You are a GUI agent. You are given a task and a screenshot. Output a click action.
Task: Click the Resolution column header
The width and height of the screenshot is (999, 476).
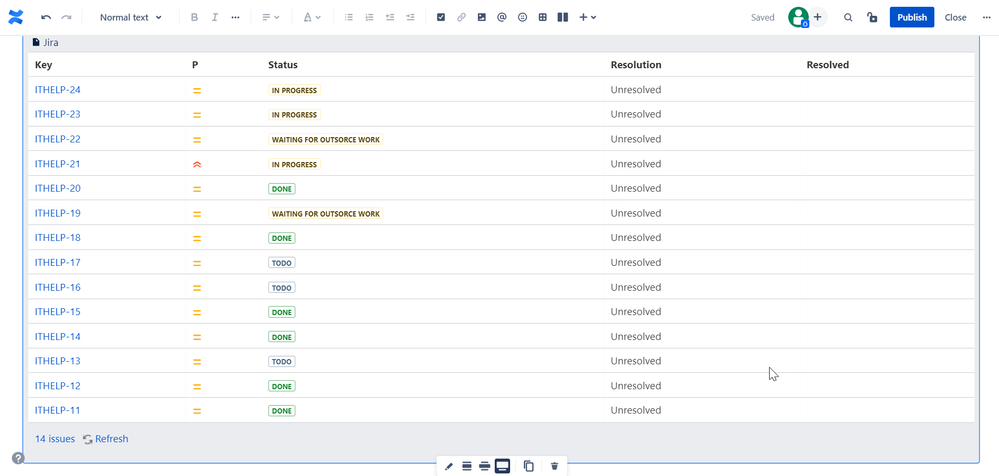coord(636,65)
